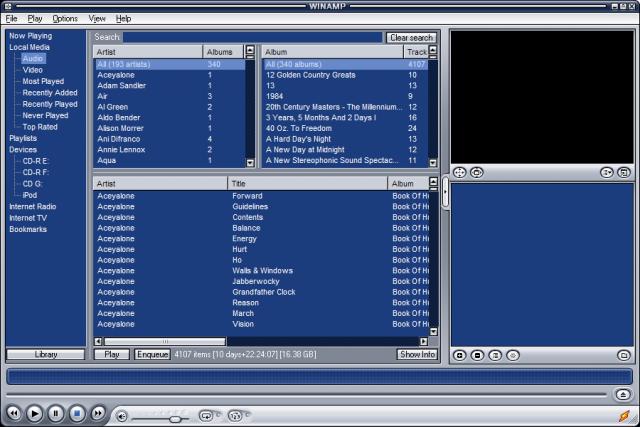Click in the Search field
640x427 pixels.
[x=253, y=38]
